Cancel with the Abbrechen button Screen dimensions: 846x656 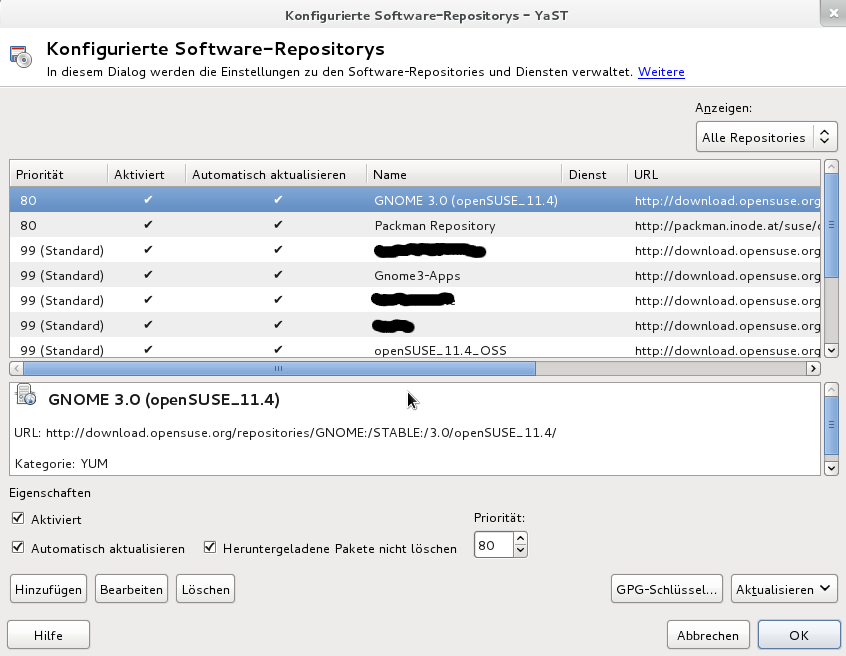click(708, 635)
